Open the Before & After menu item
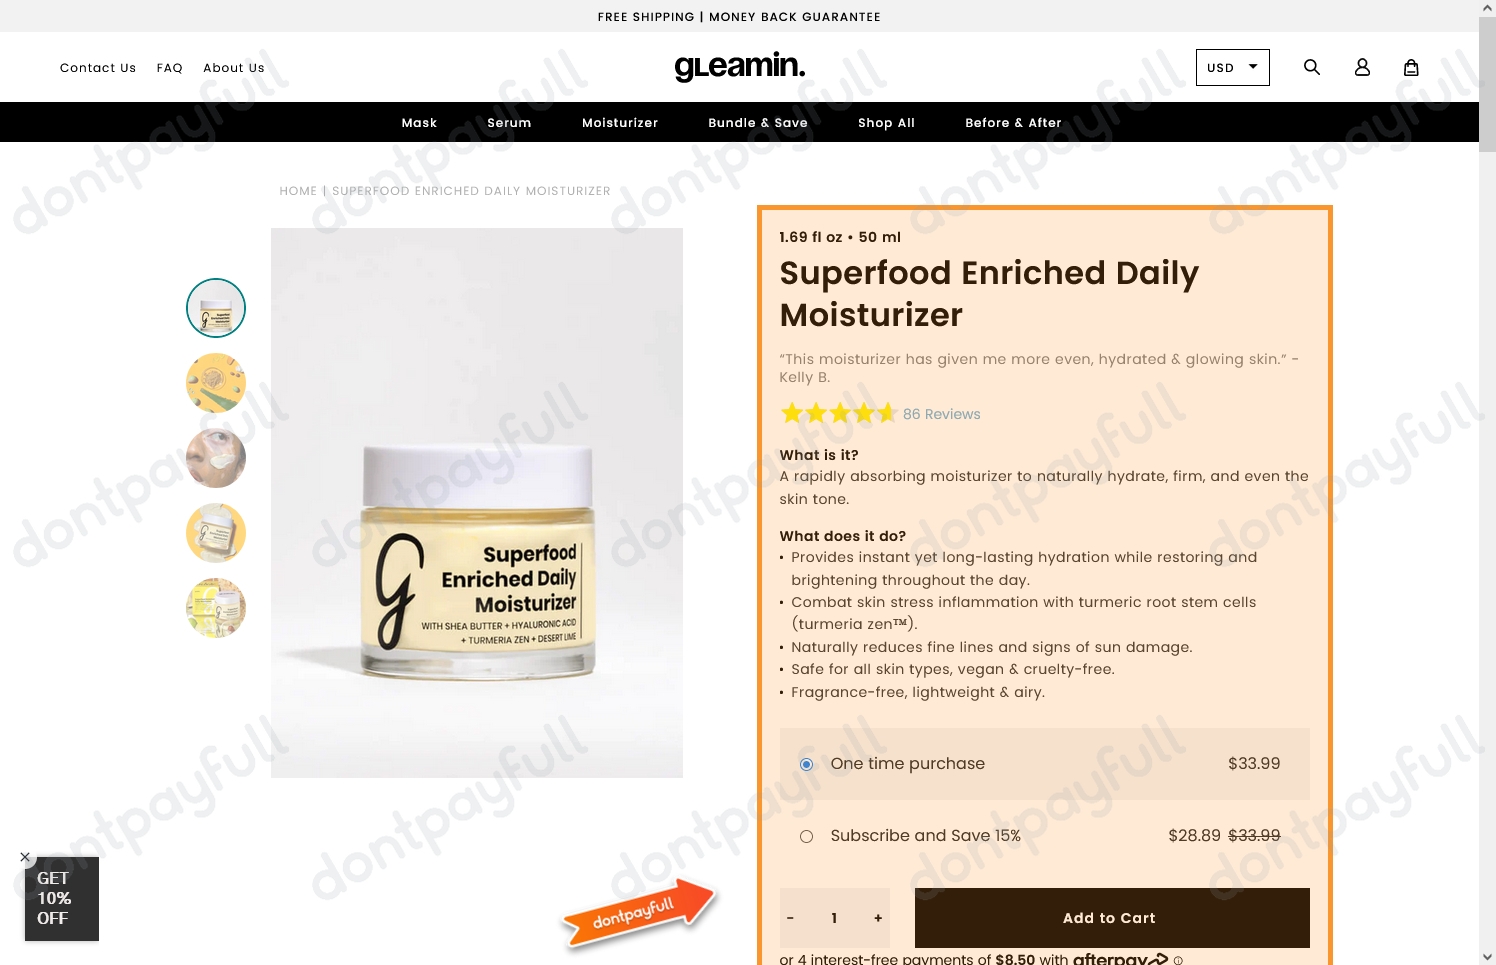The width and height of the screenshot is (1496, 965). [x=1013, y=122]
